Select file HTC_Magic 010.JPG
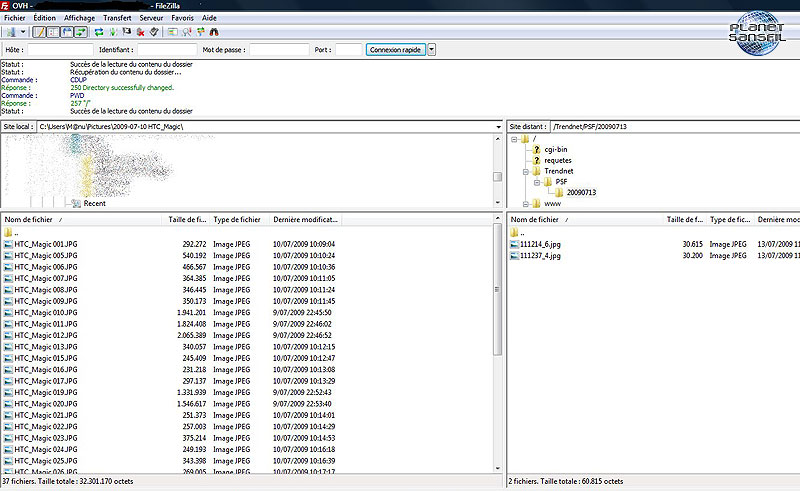The width and height of the screenshot is (800, 491). click(46, 313)
